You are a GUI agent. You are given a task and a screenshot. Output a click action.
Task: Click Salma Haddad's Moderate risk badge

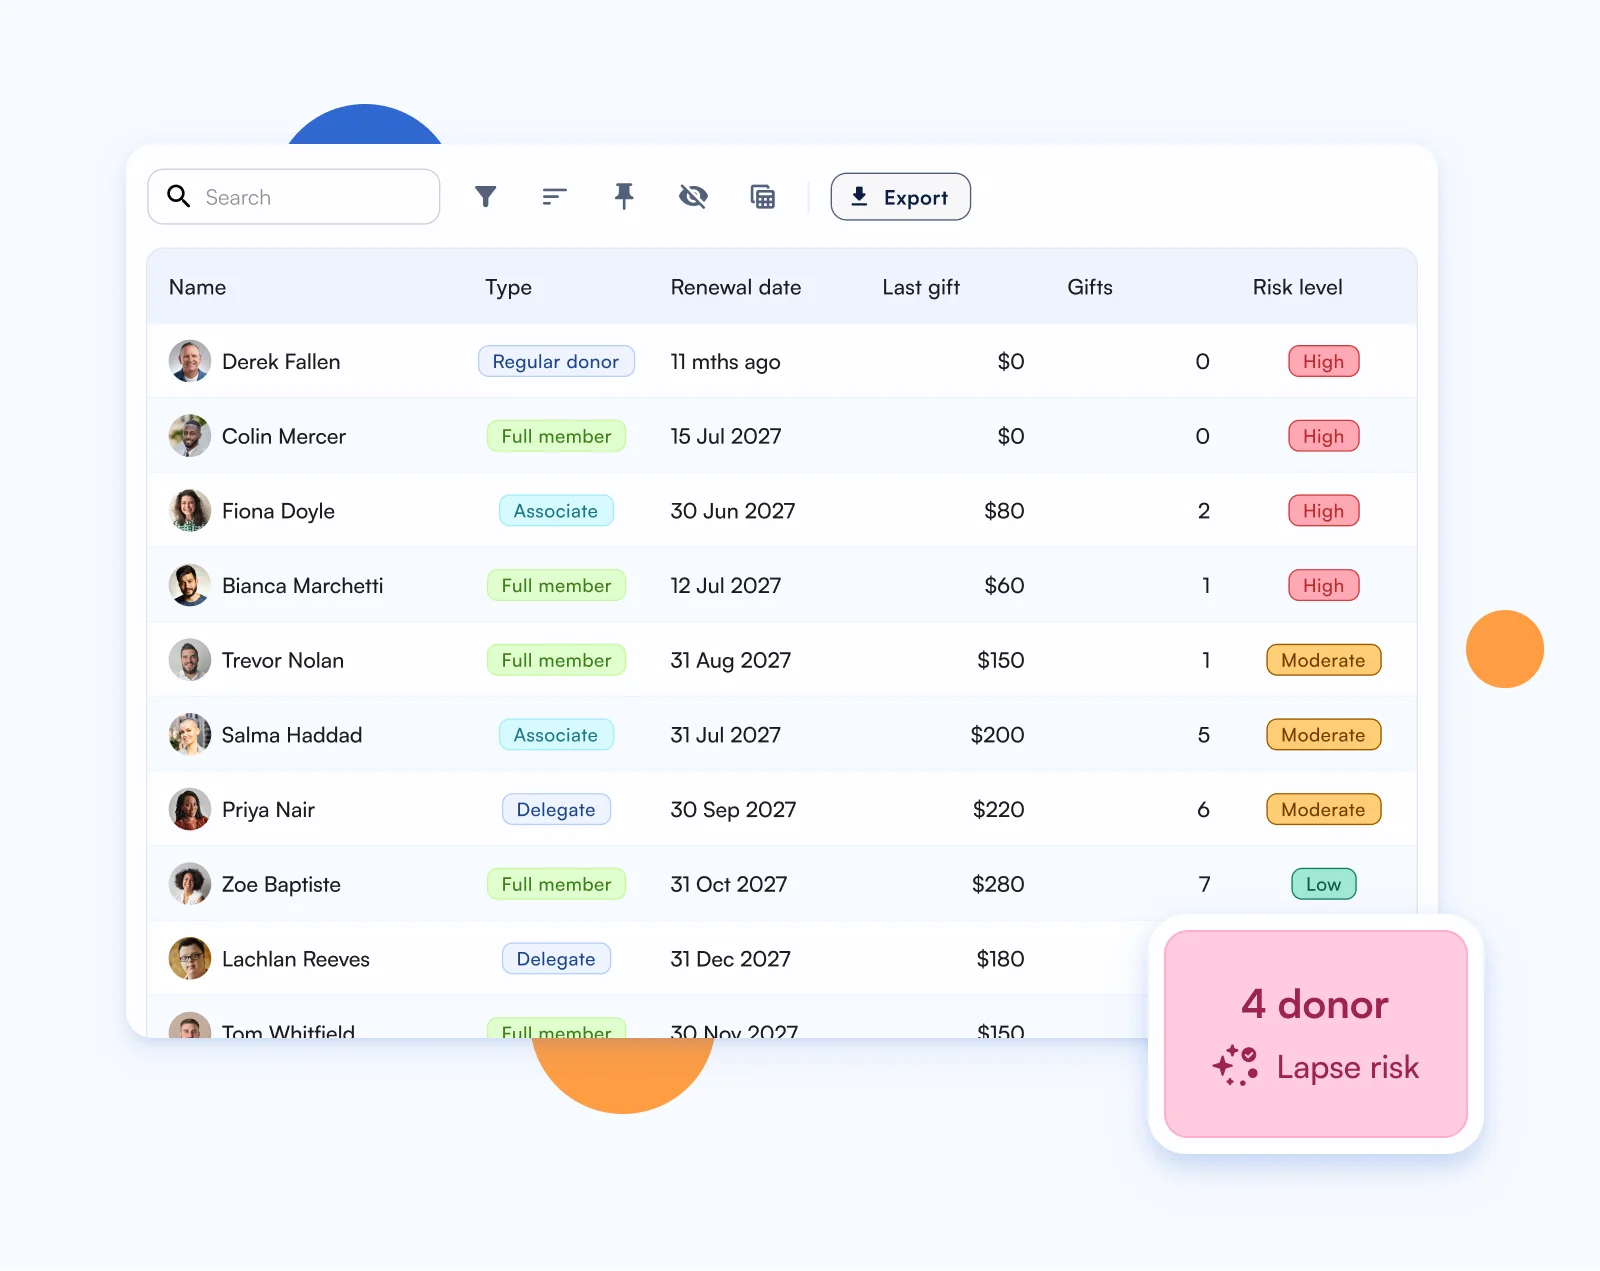[1323, 734]
